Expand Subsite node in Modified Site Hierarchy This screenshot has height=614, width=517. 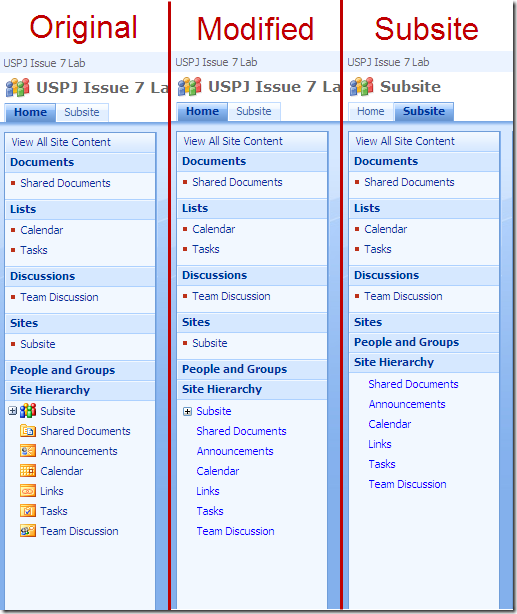click(x=188, y=411)
